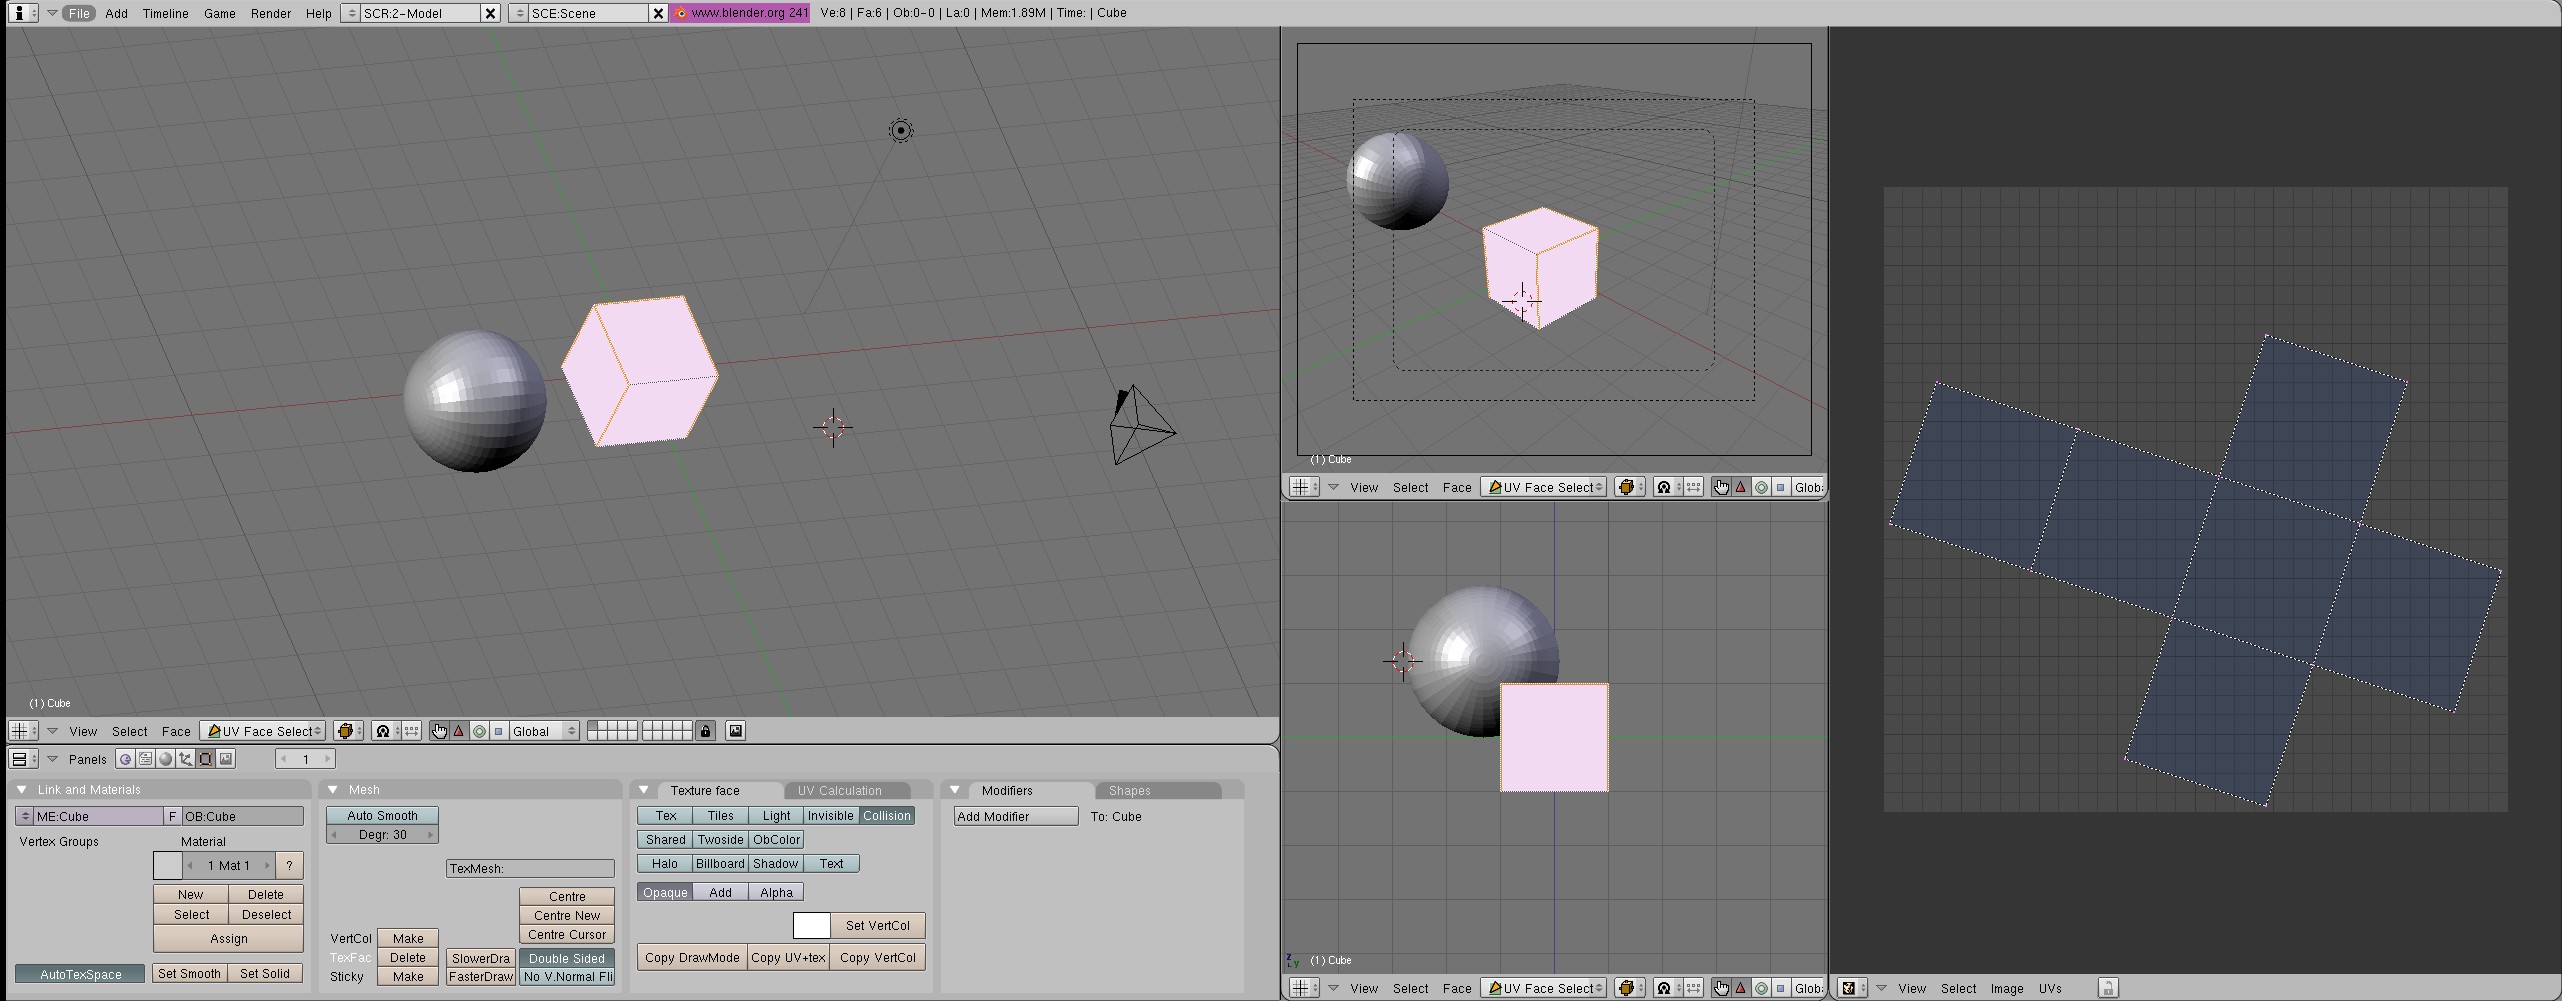Open the Global orientation dropdown

[543, 731]
